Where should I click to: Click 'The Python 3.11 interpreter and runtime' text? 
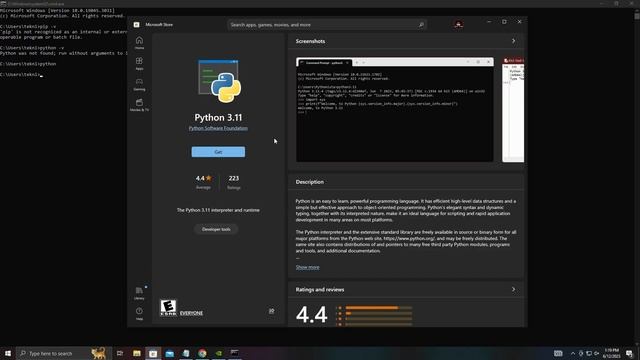click(x=218, y=210)
